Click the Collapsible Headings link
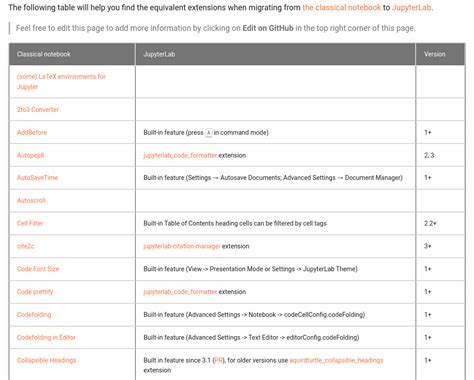474x380 pixels. [46, 360]
